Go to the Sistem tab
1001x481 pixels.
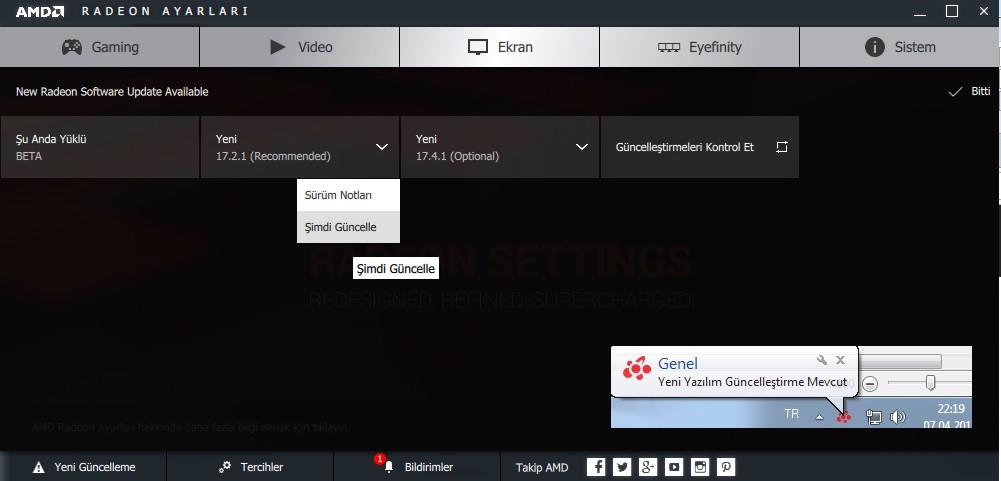click(x=900, y=47)
